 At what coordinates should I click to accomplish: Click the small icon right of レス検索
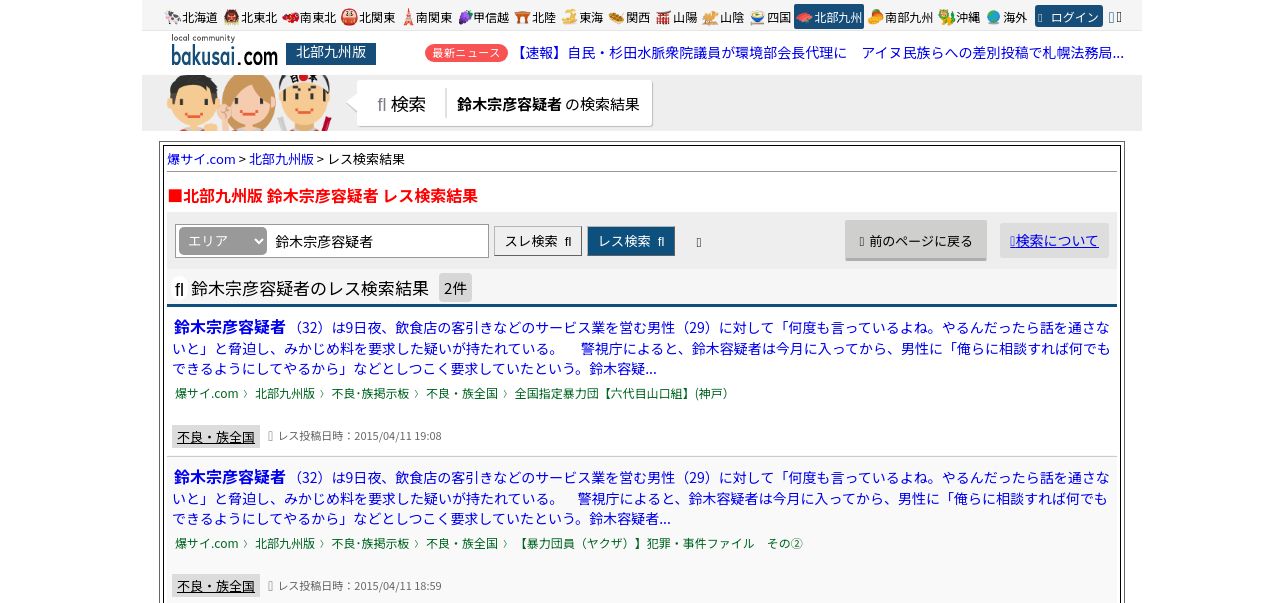pos(699,242)
